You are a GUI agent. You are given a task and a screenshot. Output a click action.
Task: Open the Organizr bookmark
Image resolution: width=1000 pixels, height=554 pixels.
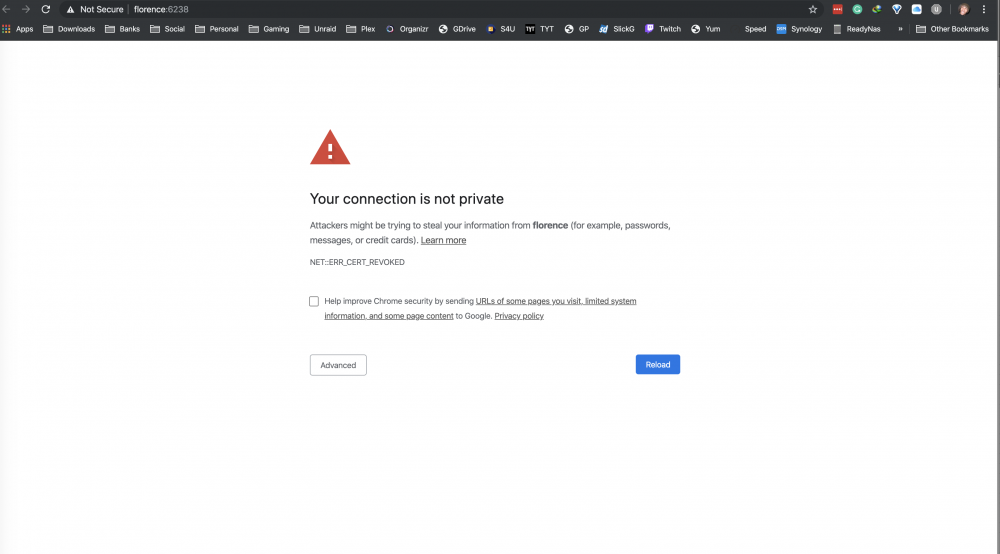407,29
